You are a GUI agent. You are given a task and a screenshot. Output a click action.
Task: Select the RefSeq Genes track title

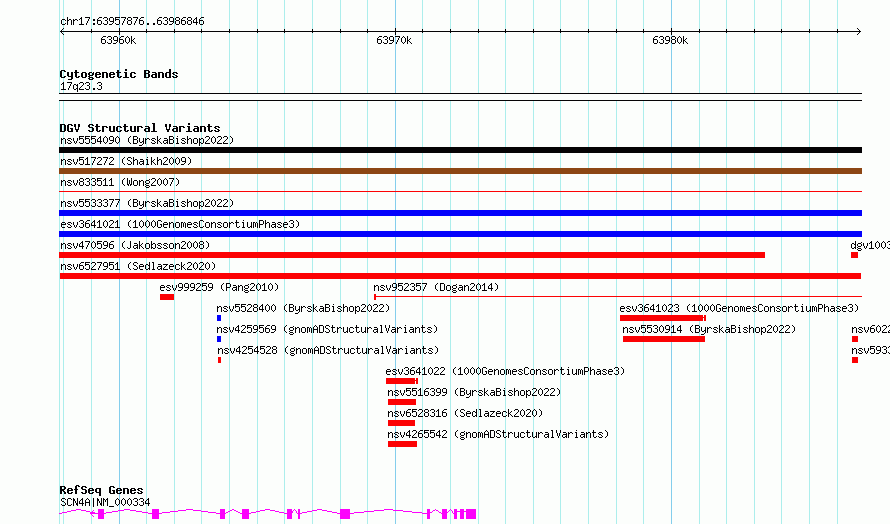click(x=102, y=490)
